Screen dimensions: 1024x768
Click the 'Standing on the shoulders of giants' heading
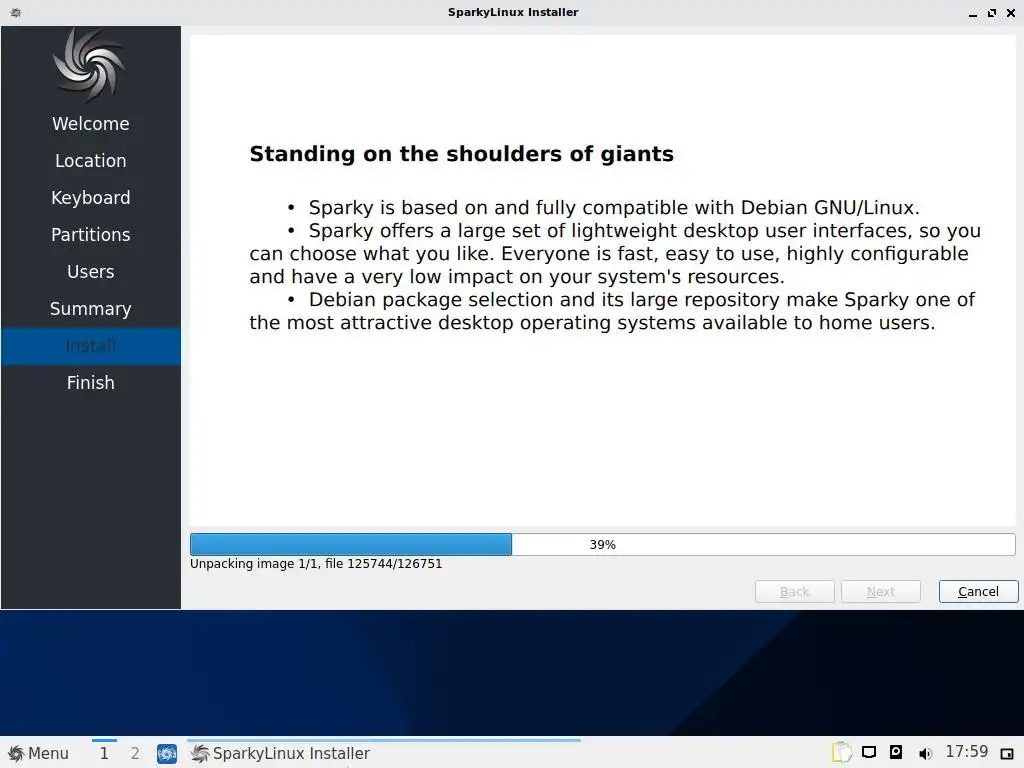pyautogui.click(x=461, y=154)
